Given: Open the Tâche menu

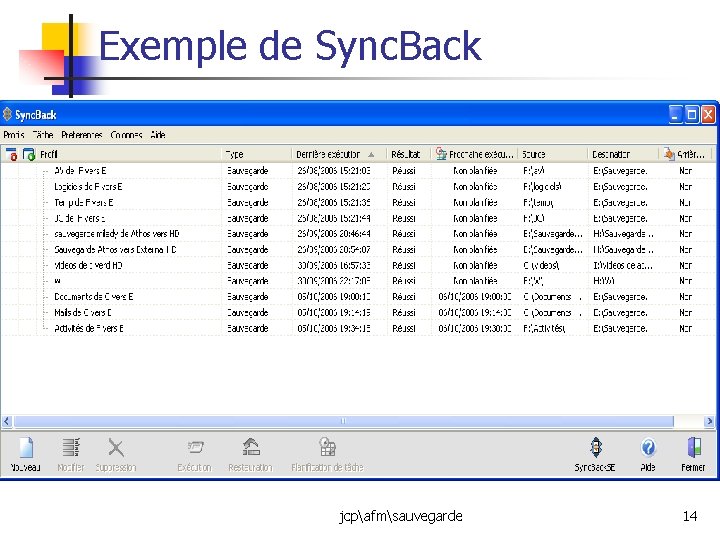Looking at the screenshot, I should click(x=43, y=135).
